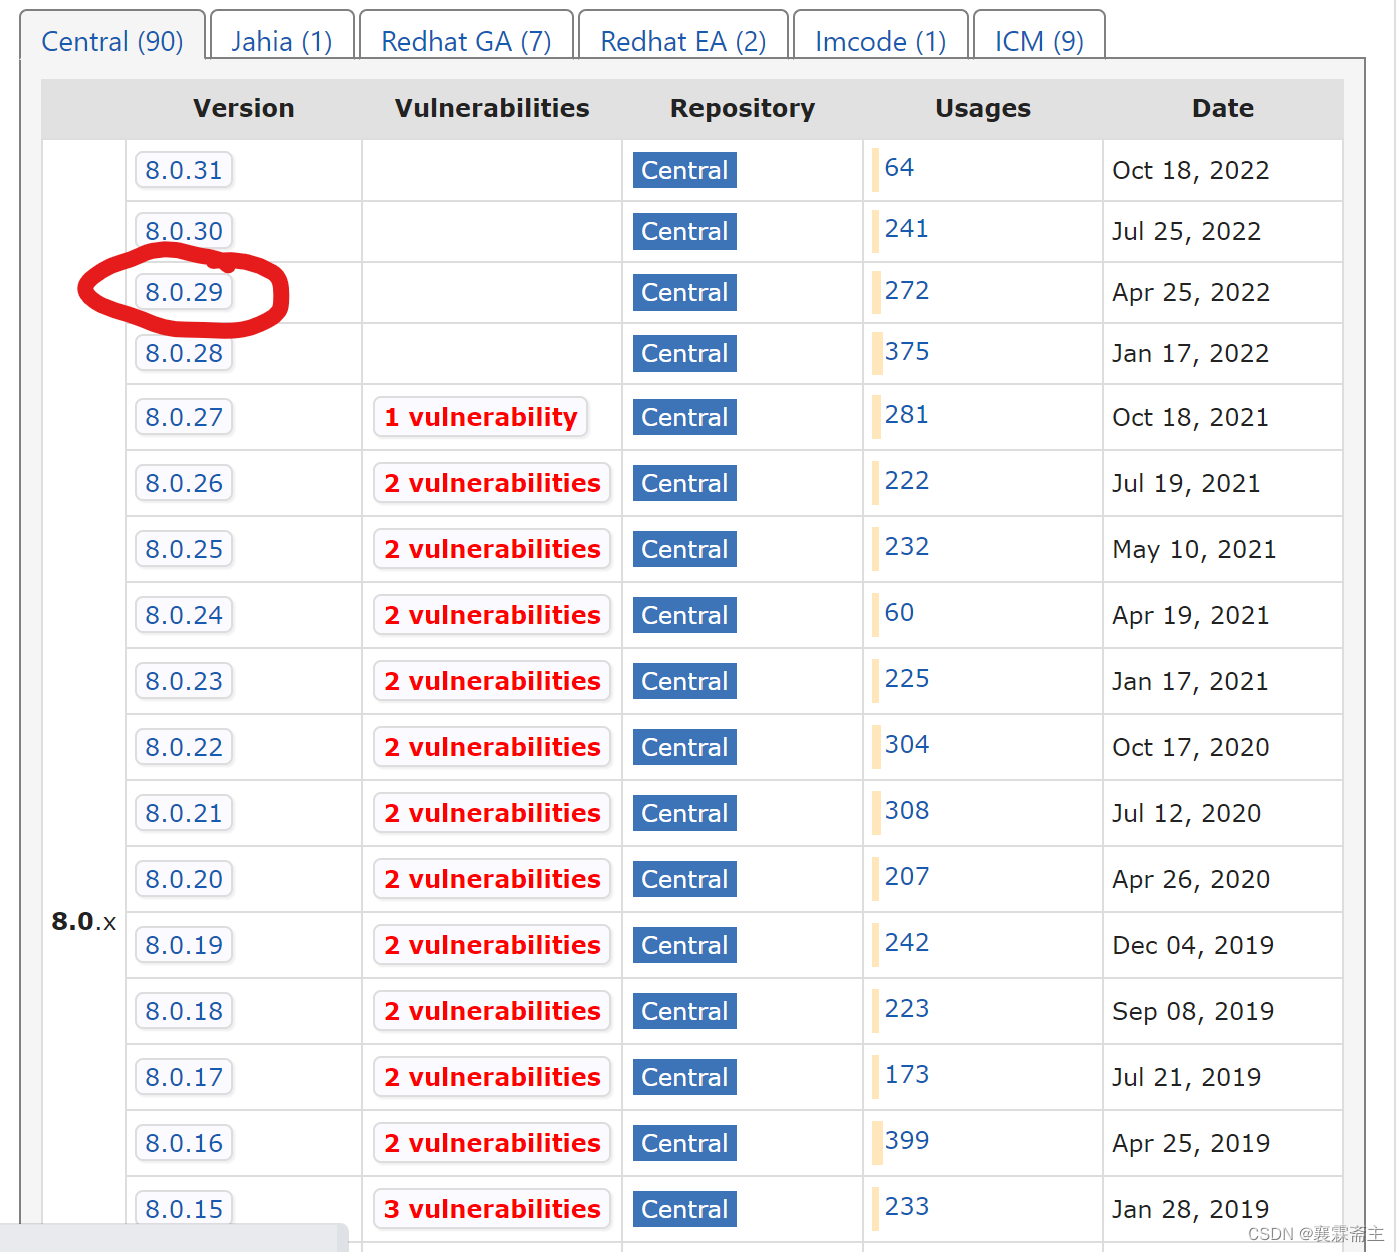This screenshot has width=1400, height=1252.
Task: Open version 8.0.31 details
Action: (x=184, y=170)
